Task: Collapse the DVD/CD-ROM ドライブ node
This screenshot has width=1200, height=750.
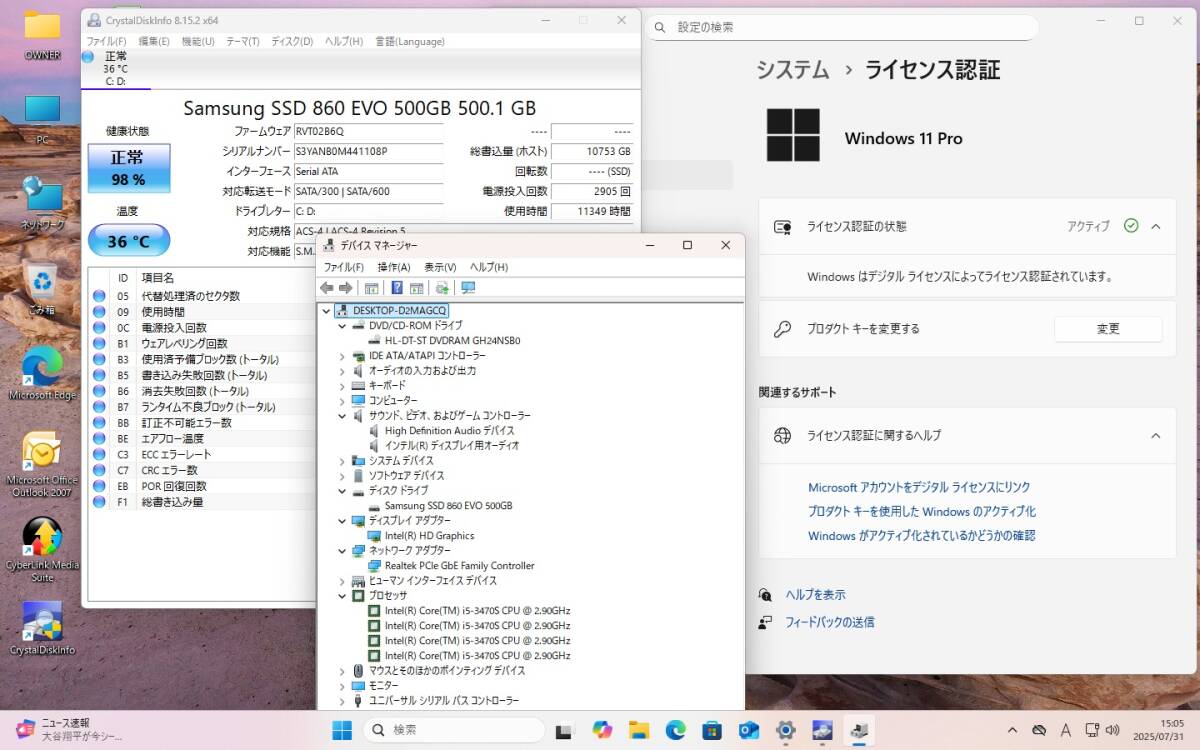Action: coord(342,326)
